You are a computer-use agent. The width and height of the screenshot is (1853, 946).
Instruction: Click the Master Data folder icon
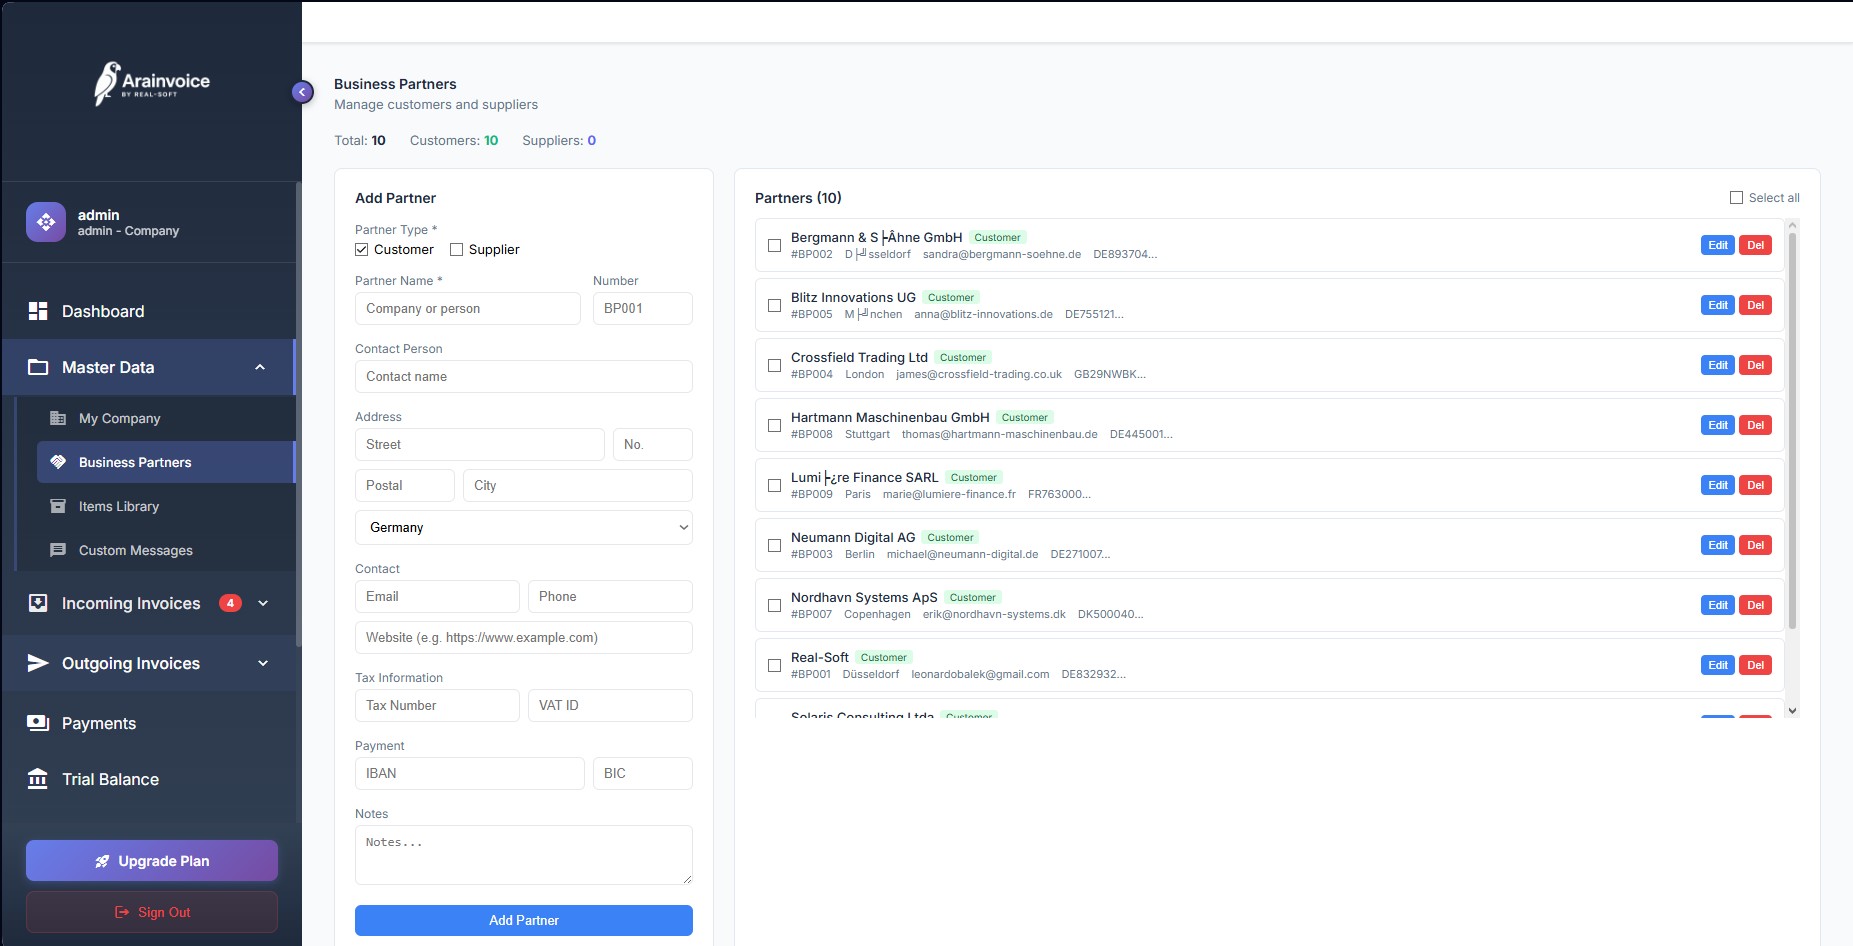[38, 367]
